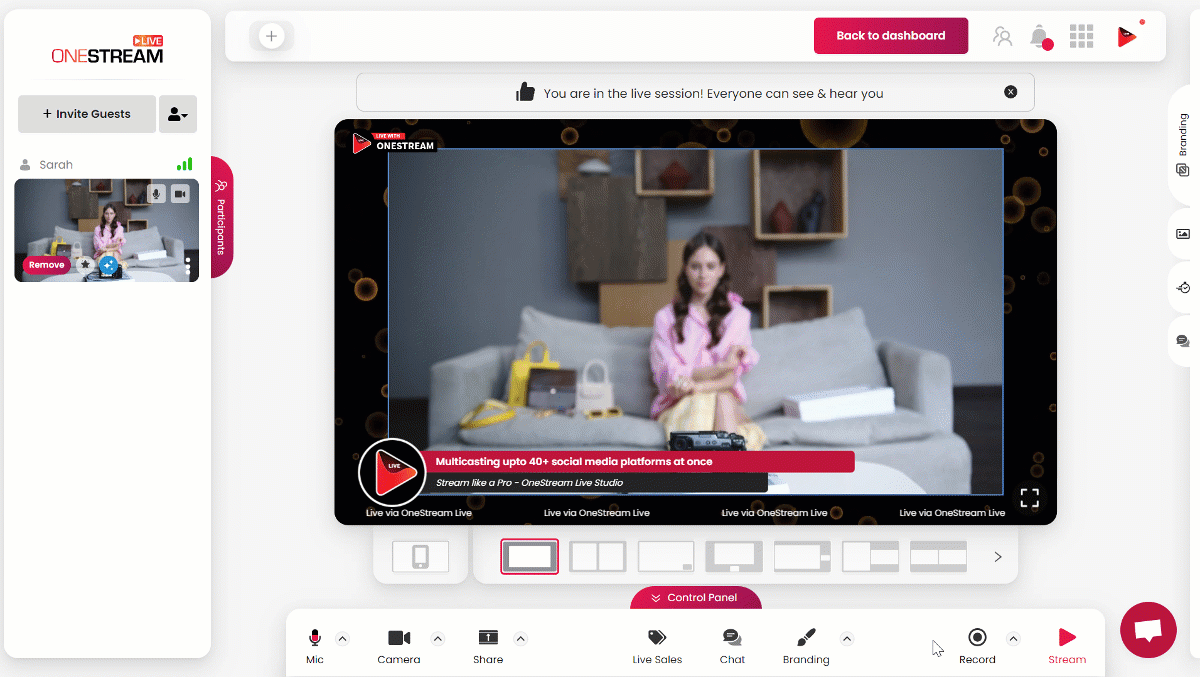
Task: Expand the Mic options arrow
Action: [343, 639]
